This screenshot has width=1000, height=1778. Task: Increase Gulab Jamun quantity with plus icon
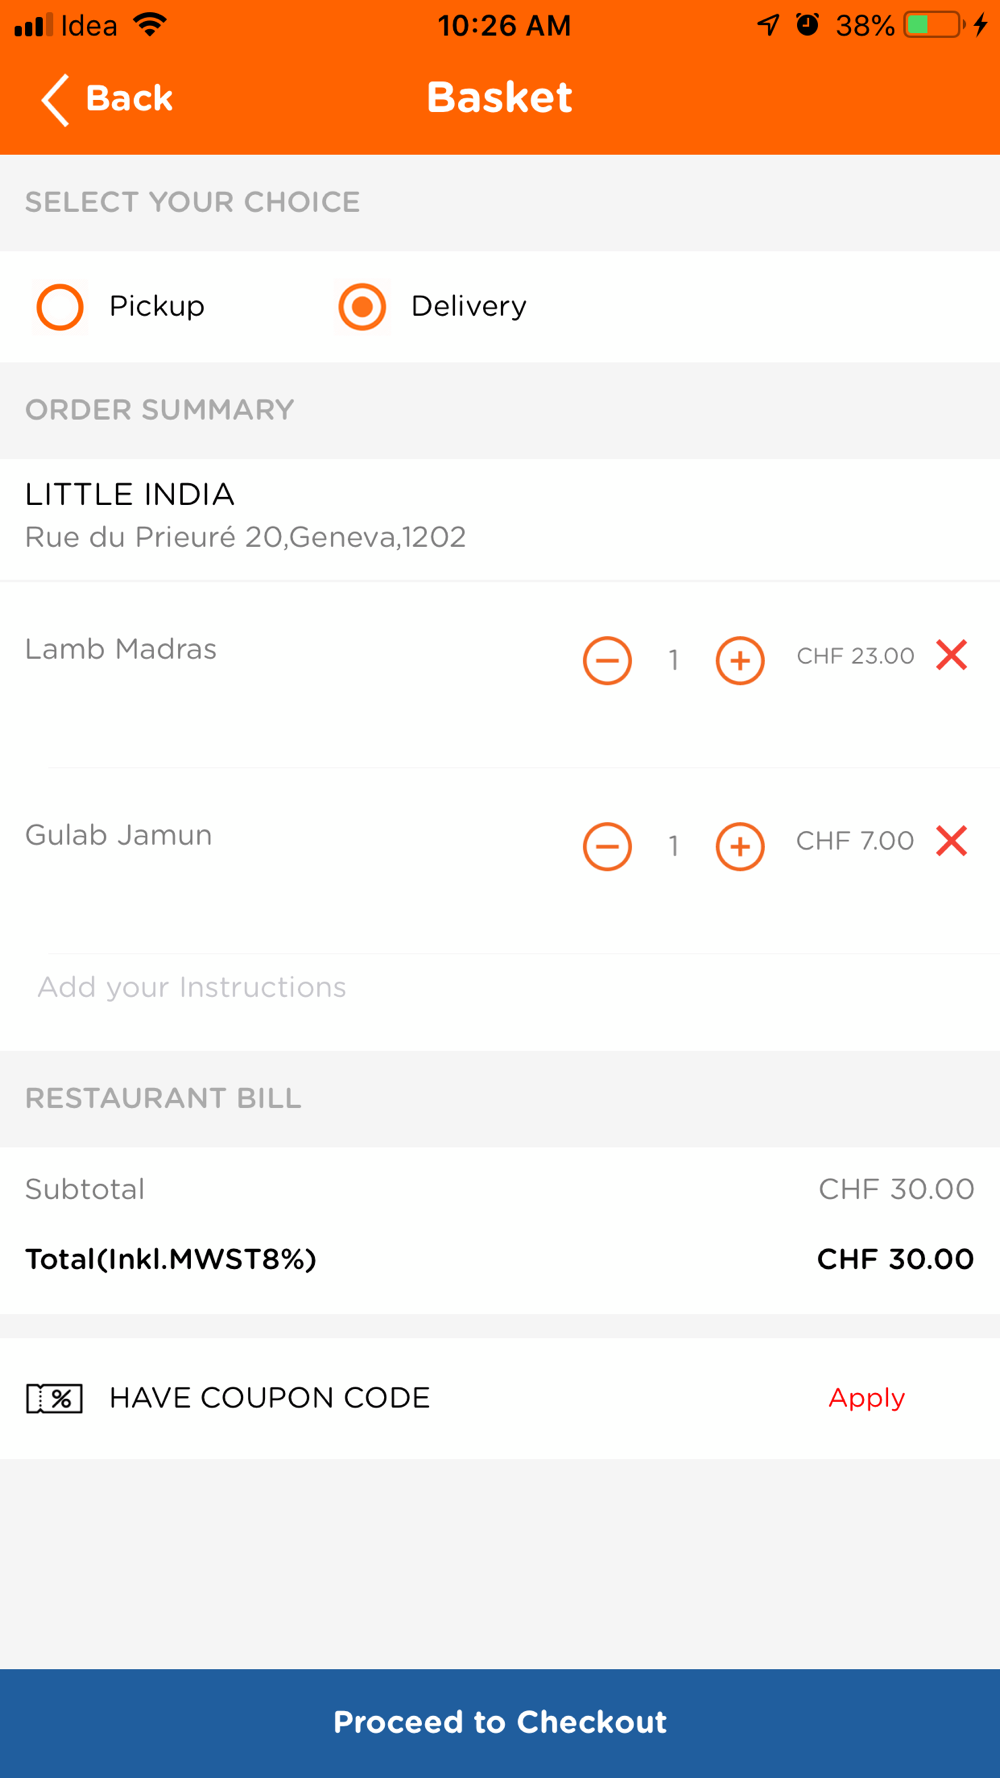click(740, 847)
